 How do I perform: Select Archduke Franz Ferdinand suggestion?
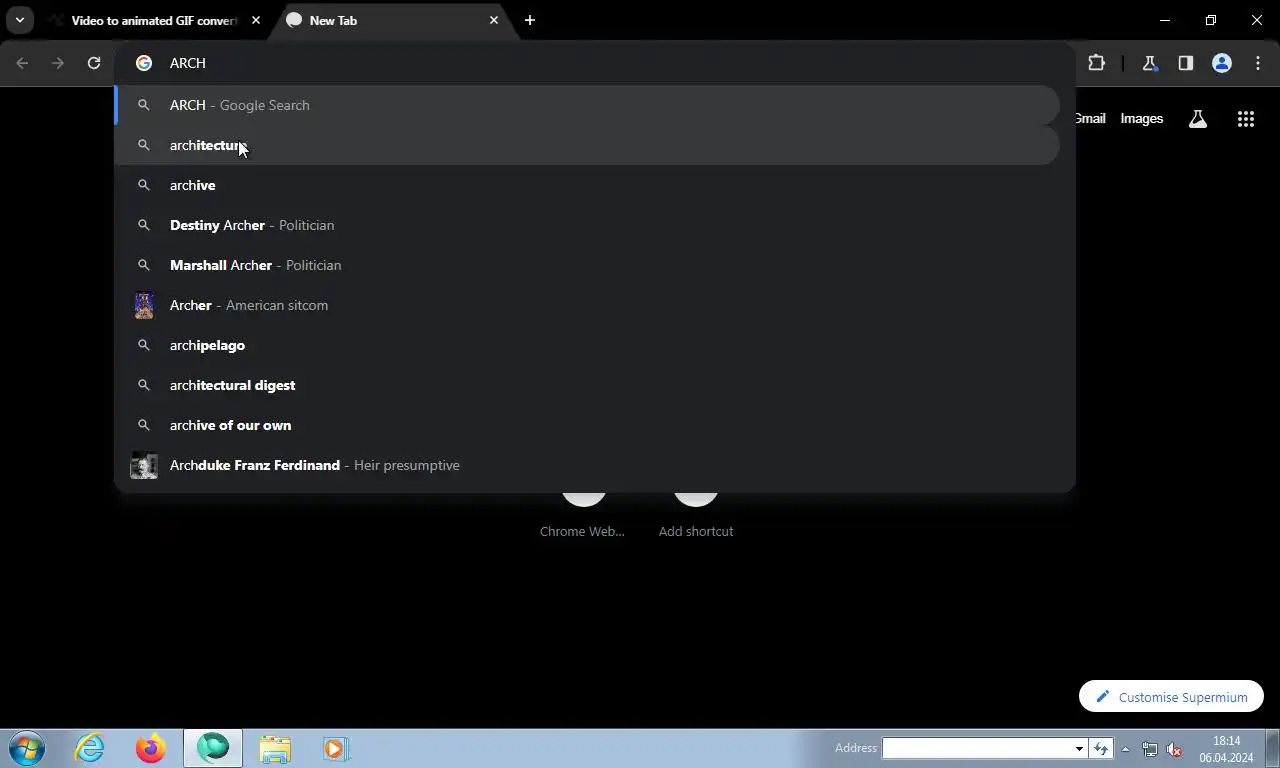[587, 465]
